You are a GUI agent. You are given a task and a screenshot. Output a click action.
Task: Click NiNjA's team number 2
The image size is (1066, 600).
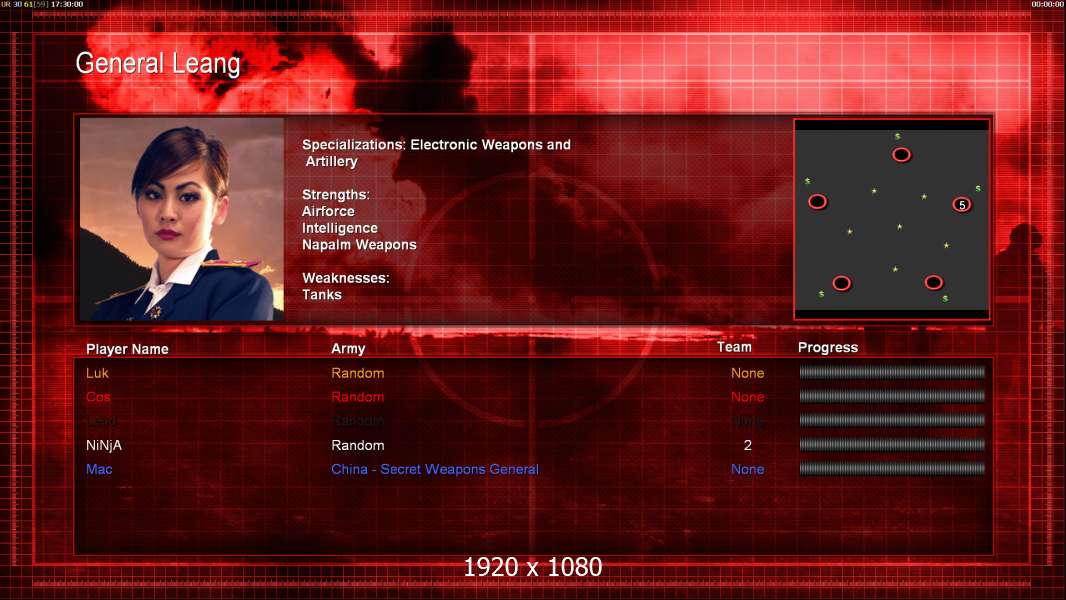[748, 445]
